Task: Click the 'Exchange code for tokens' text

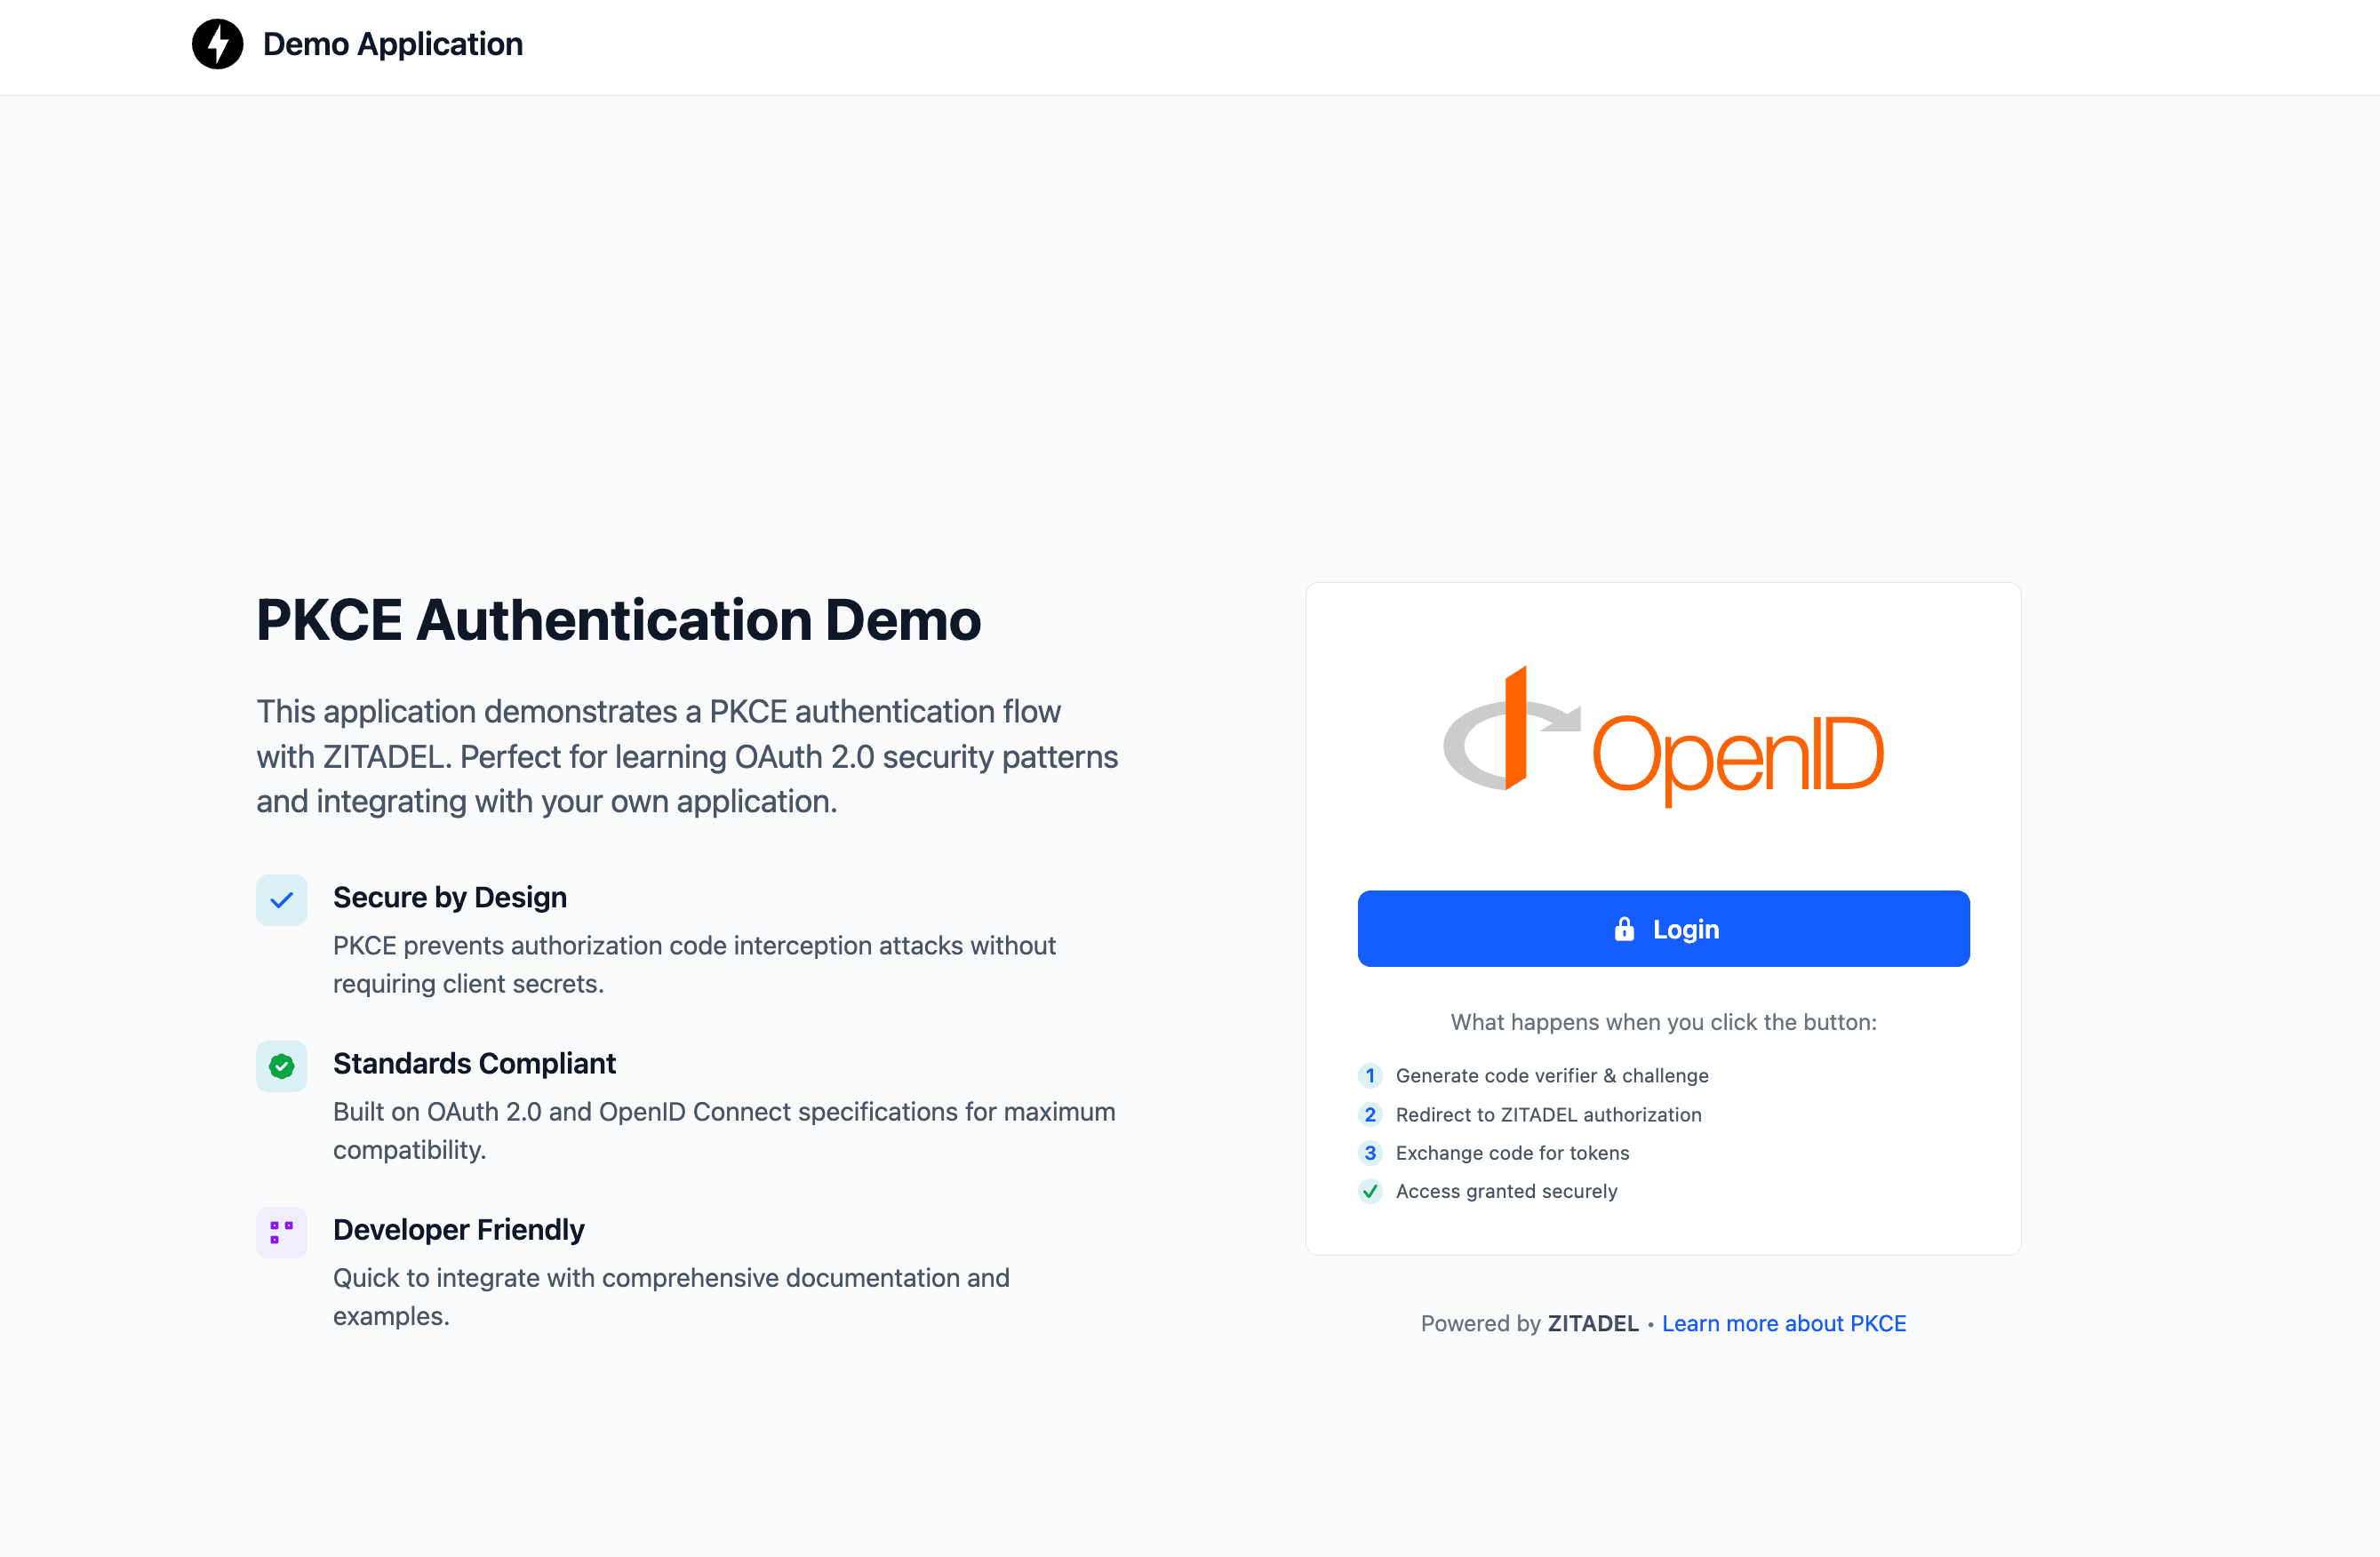Action: tap(1512, 1153)
